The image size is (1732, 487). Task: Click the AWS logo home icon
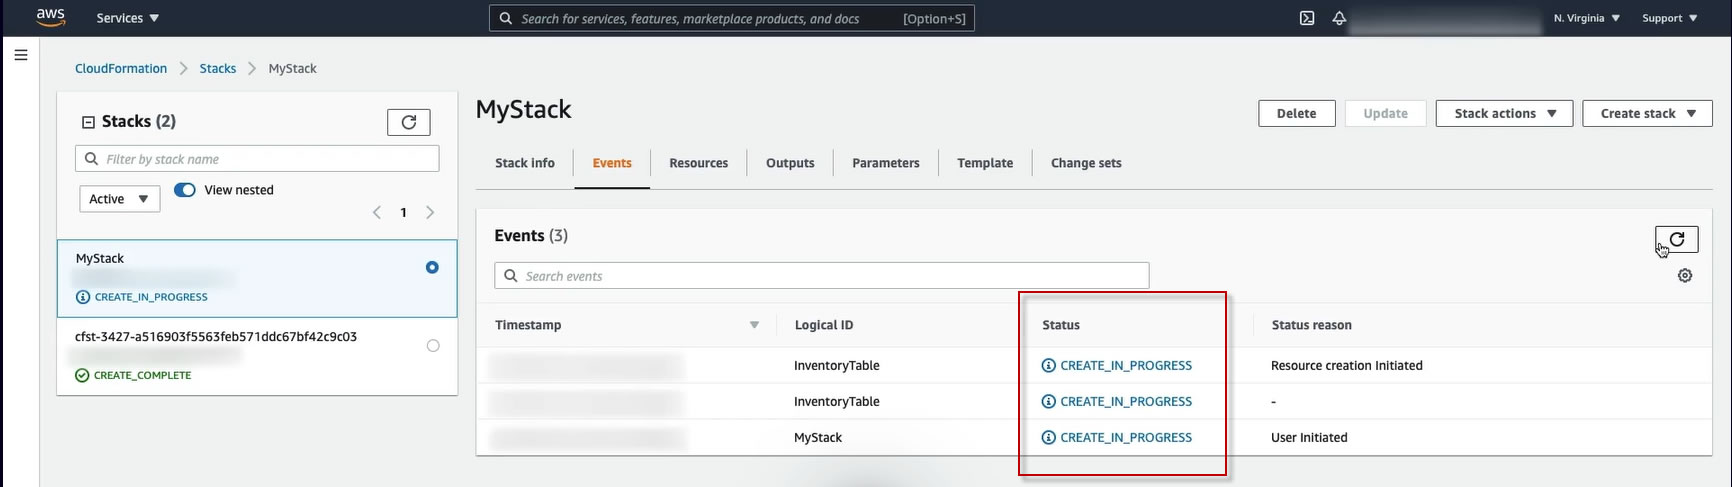50,17
